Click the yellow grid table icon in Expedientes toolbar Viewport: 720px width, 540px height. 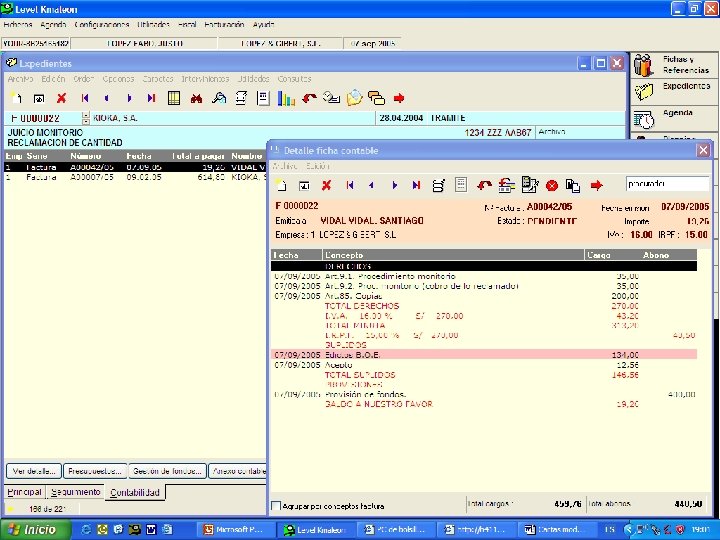pos(174,98)
